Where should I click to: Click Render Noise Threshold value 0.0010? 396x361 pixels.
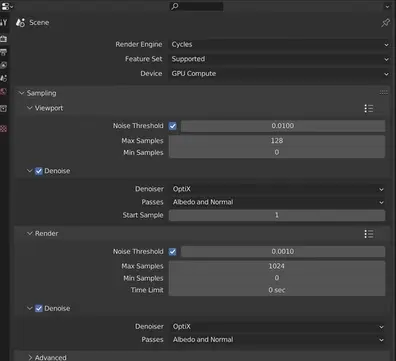[x=283, y=252]
